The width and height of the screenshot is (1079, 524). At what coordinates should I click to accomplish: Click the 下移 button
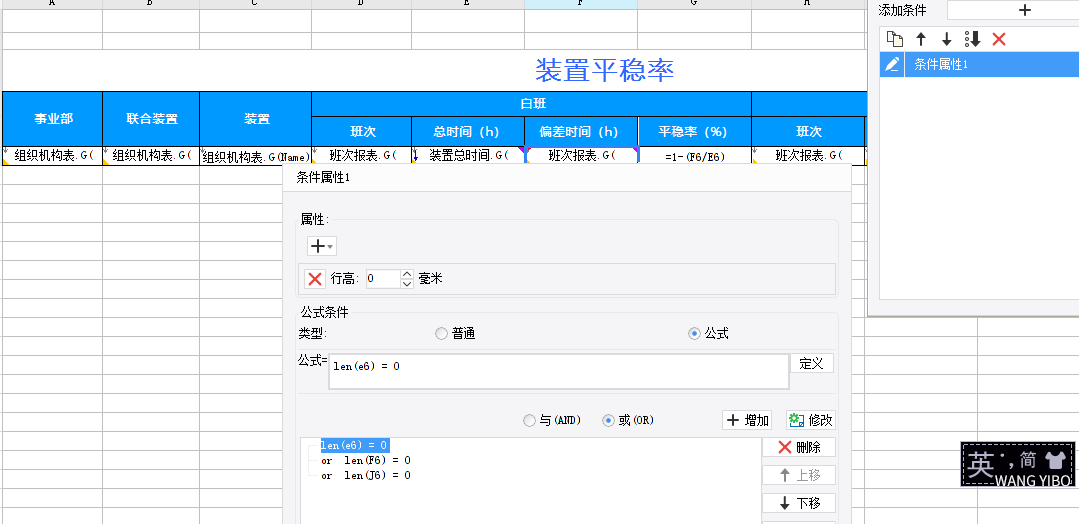[x=799, y=503]
